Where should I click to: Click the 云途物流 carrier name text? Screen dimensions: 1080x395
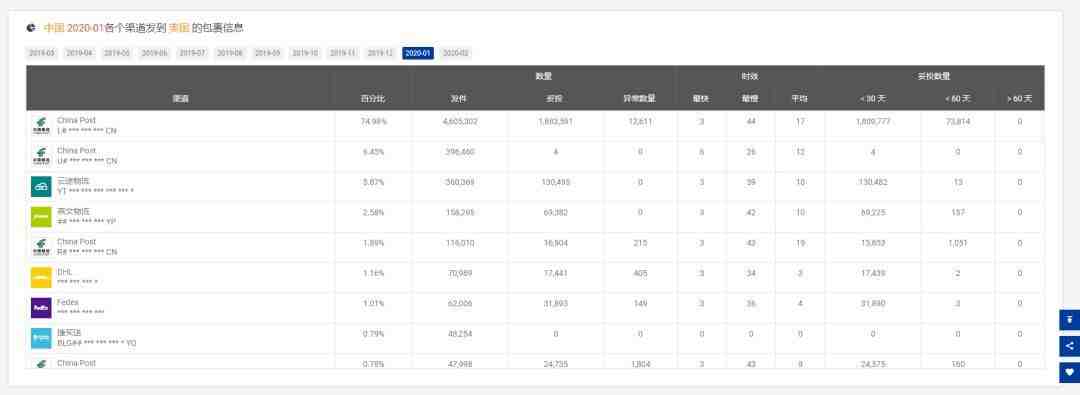point(74,181)
